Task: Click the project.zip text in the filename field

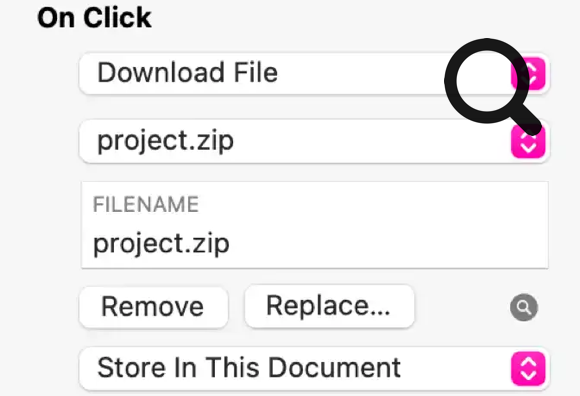Action: (x=161, y=244)
